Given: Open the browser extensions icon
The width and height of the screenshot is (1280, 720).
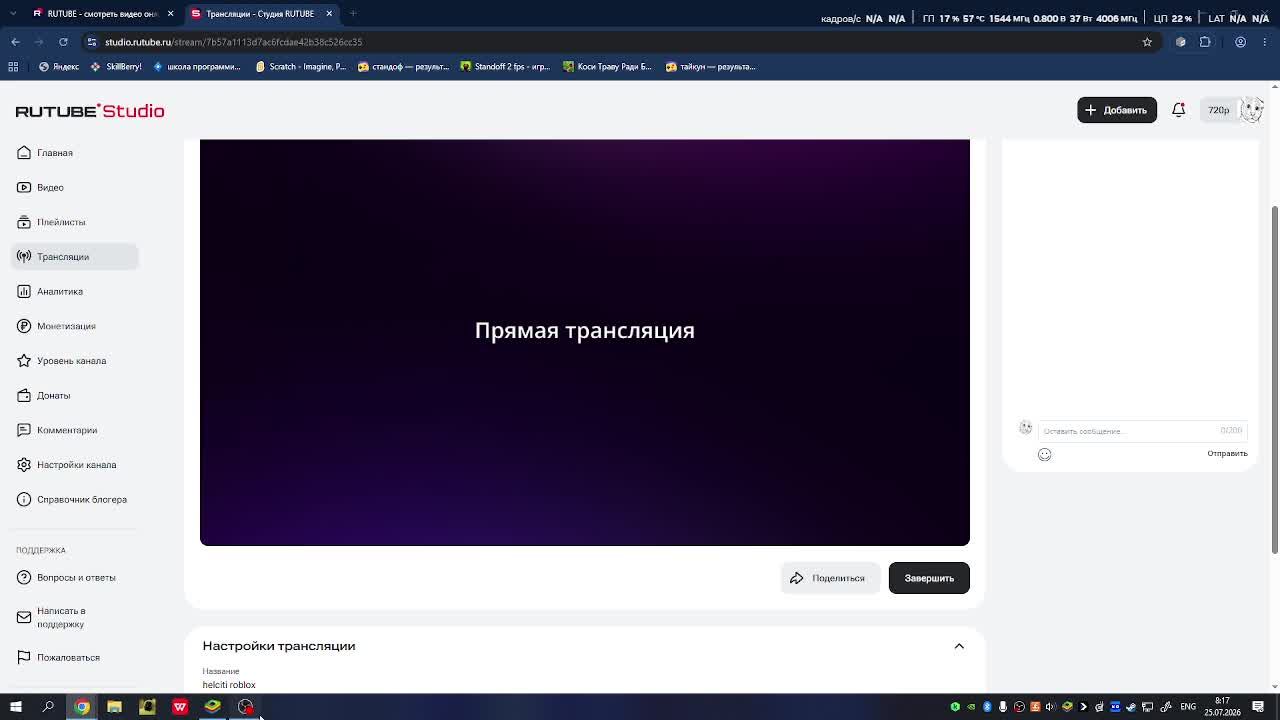Looking at the screenshot, I should [x=1205, y=42].
